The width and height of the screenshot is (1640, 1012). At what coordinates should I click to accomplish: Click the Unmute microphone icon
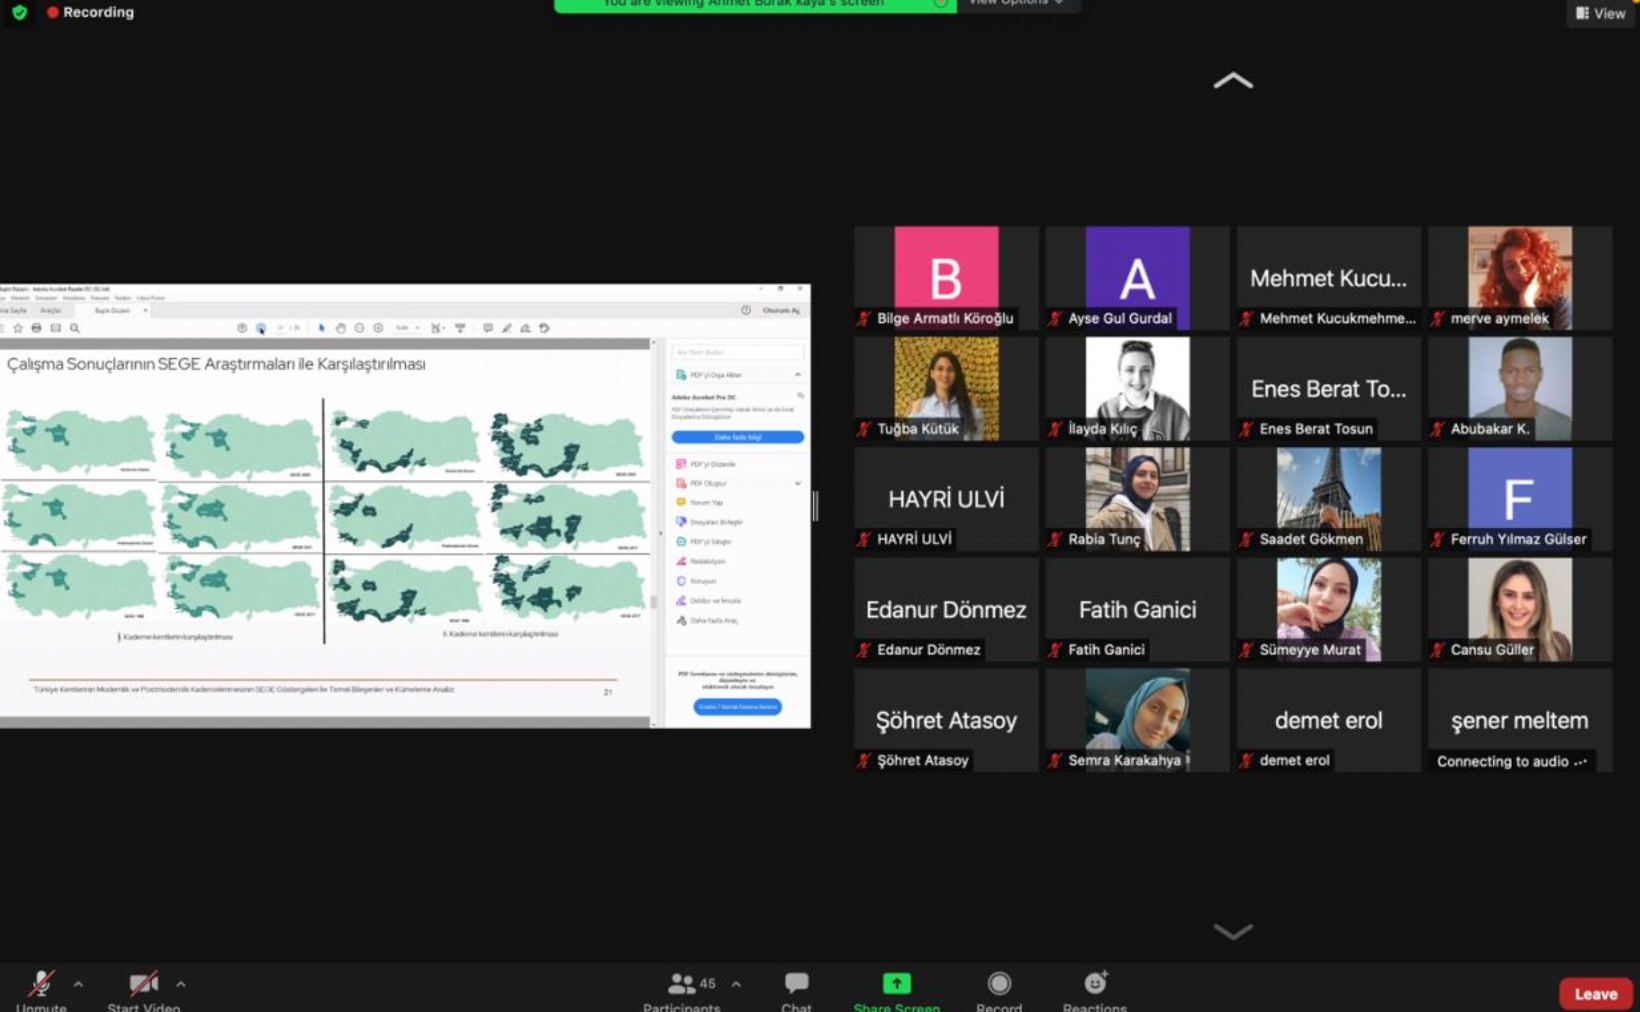[41, 984]
